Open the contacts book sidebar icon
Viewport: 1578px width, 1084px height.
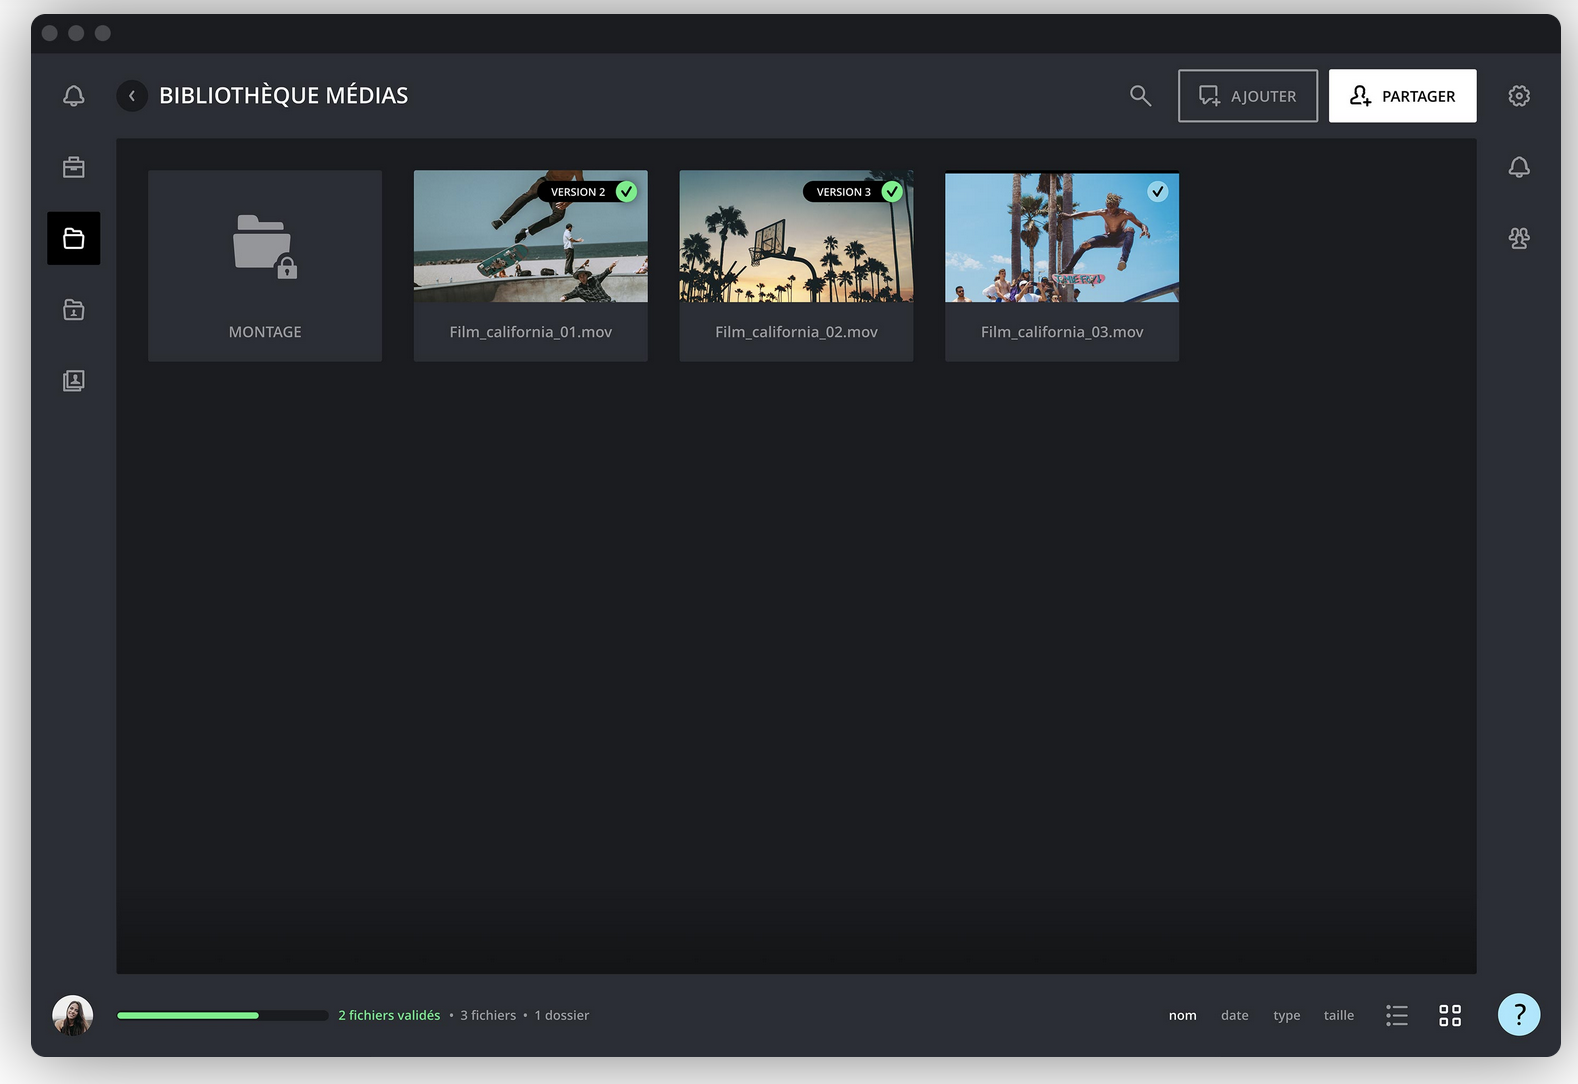pyautogui.click(x=74, y=381)
